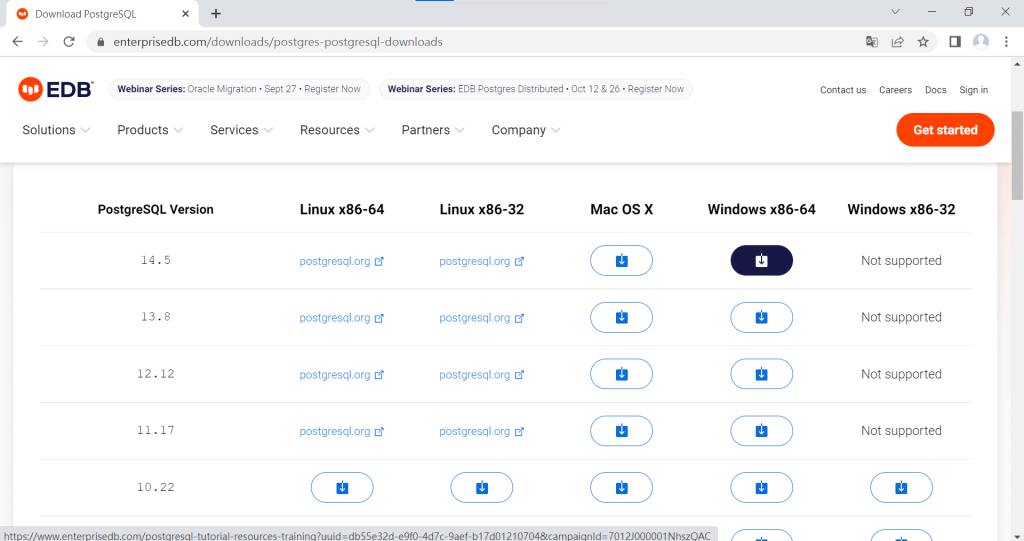Open postgresql.org link for 12.12 Linux x86-32

(x=481, y=375)
